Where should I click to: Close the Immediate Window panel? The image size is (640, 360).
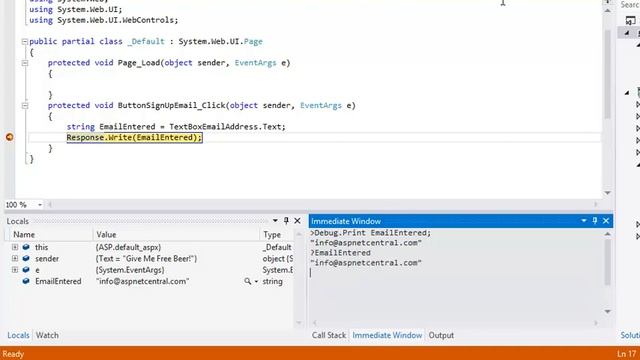pos(606,221)
